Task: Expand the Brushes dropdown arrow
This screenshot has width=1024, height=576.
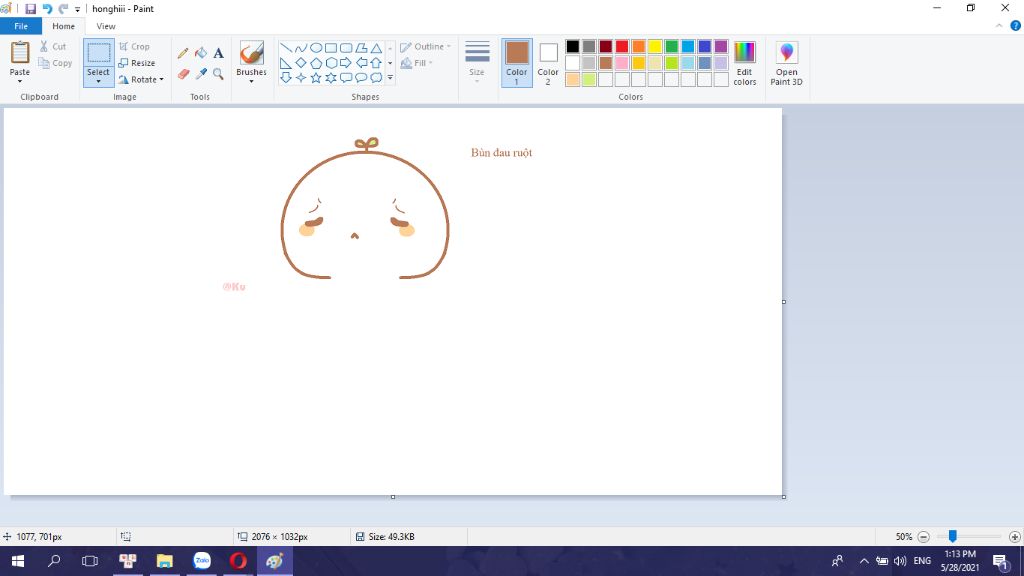Action: click(x=251, y=81)
